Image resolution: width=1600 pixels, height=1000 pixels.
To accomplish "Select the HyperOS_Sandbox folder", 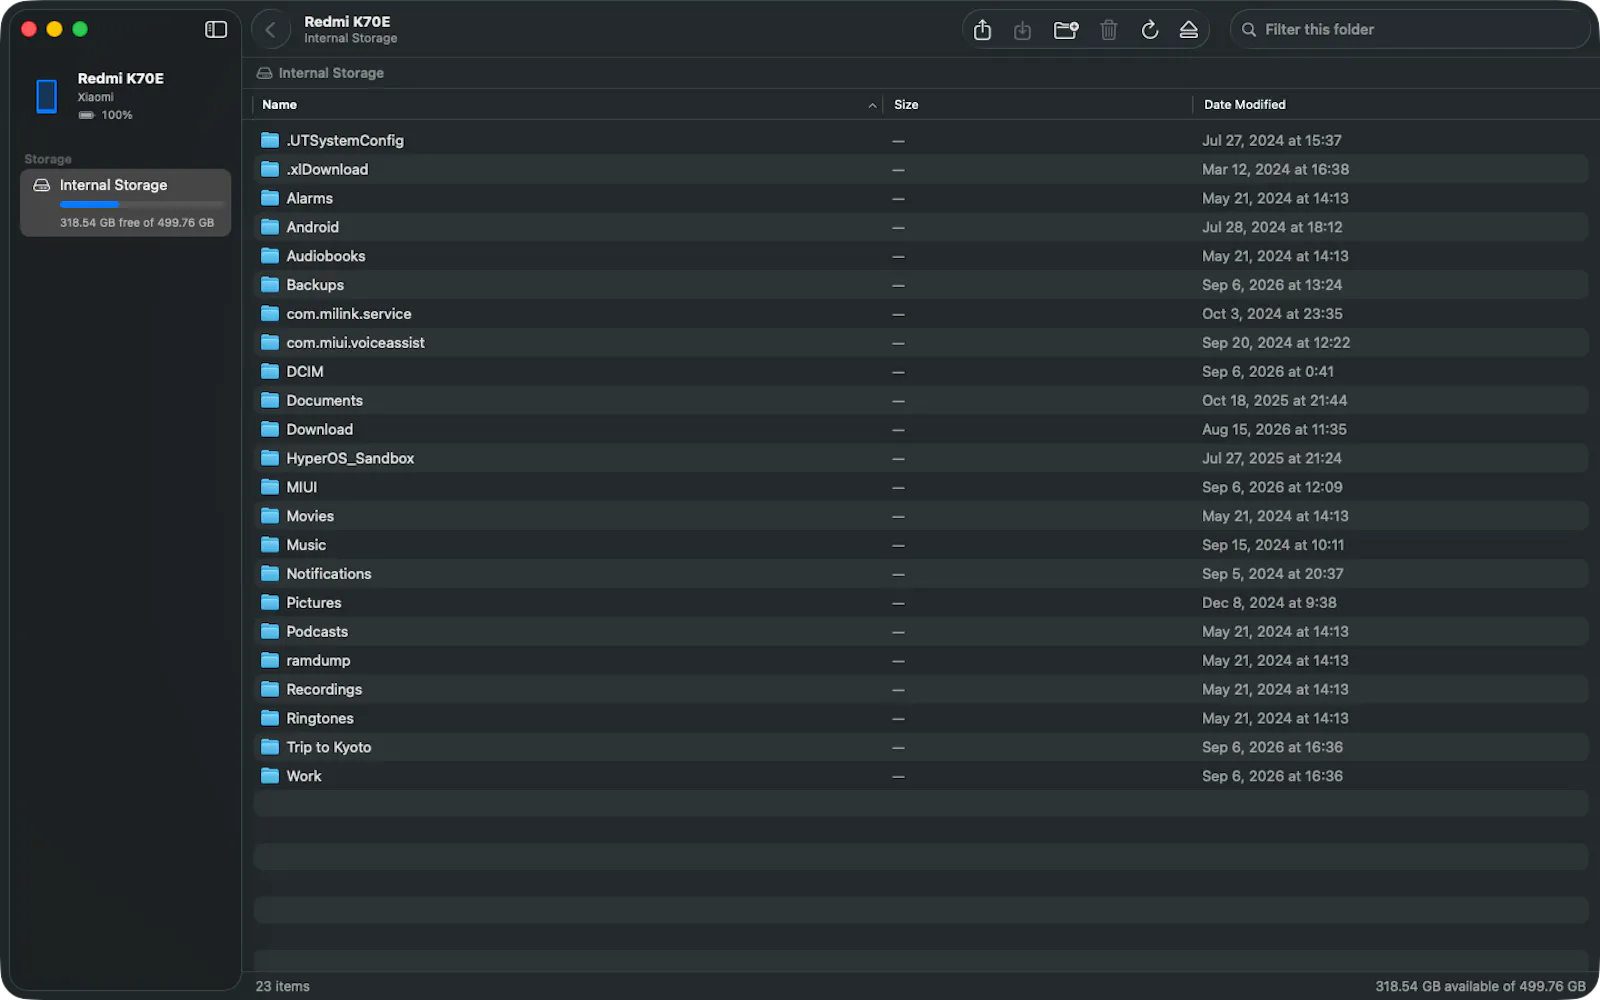I will (350, 458).
